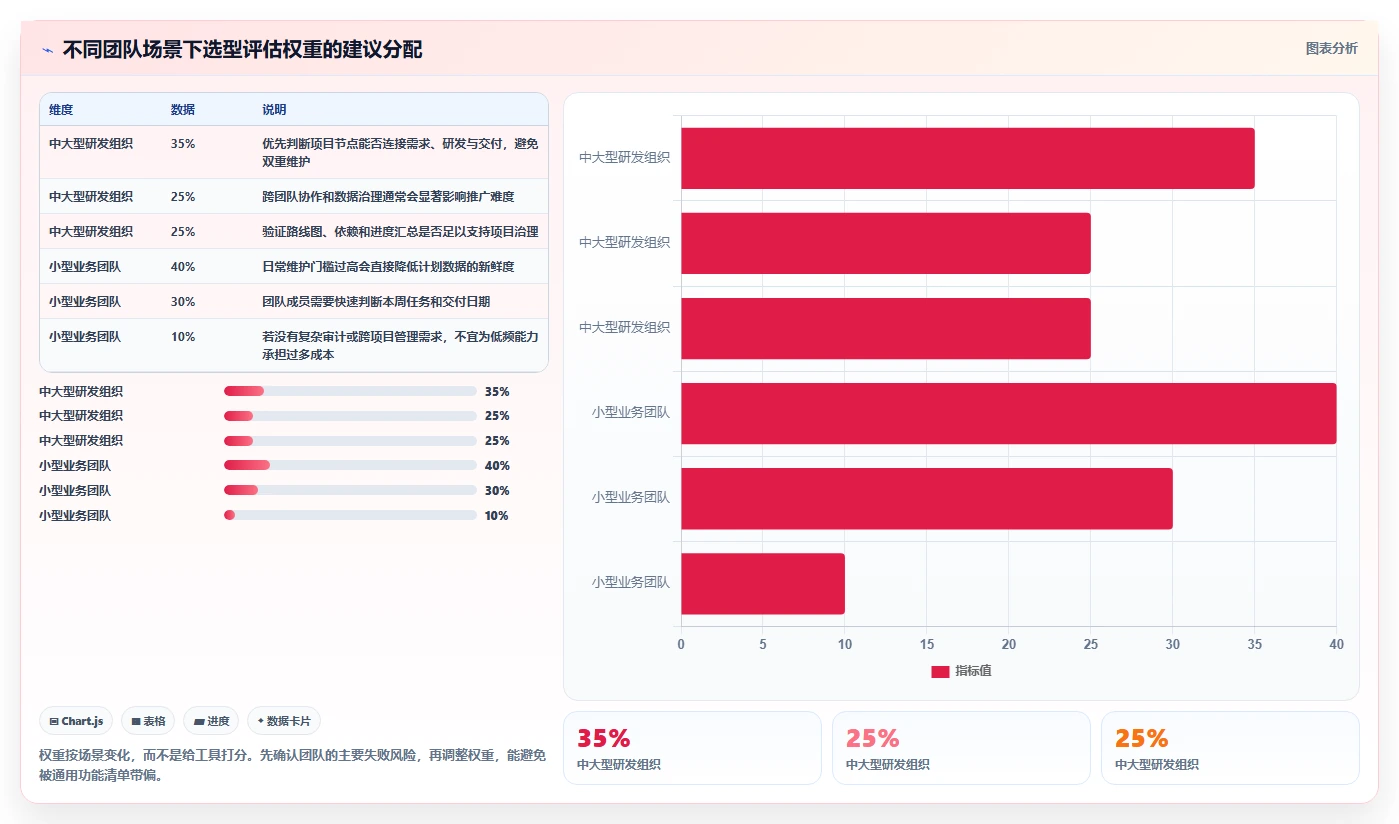Viewport: 1399px width, 824px height.
Task: Click the 小型业务团队 cell in the 40% table row
Action: (85, 267)
